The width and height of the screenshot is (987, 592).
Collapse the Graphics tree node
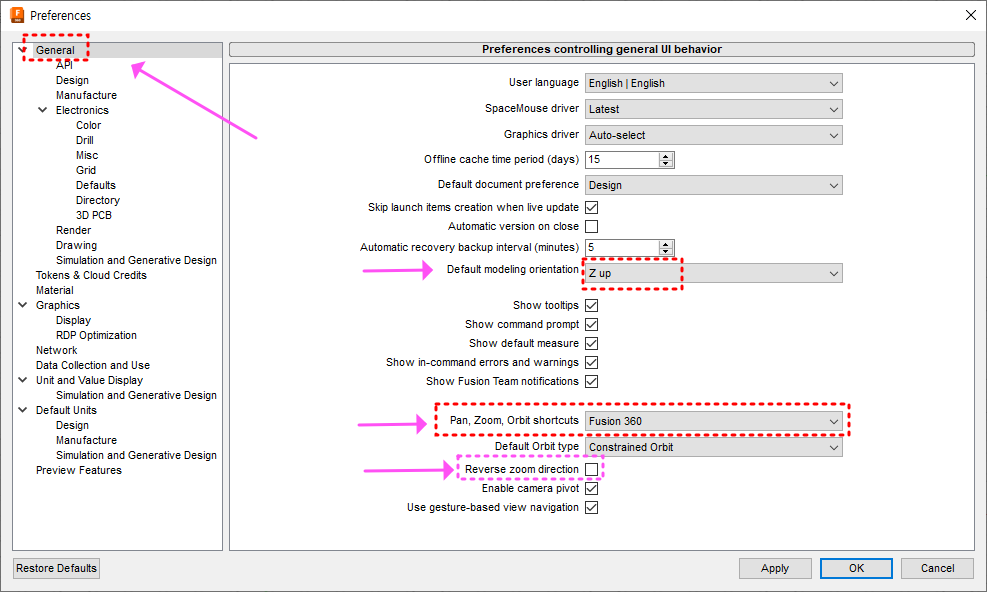pyautogui.click(x=23, y=305)
